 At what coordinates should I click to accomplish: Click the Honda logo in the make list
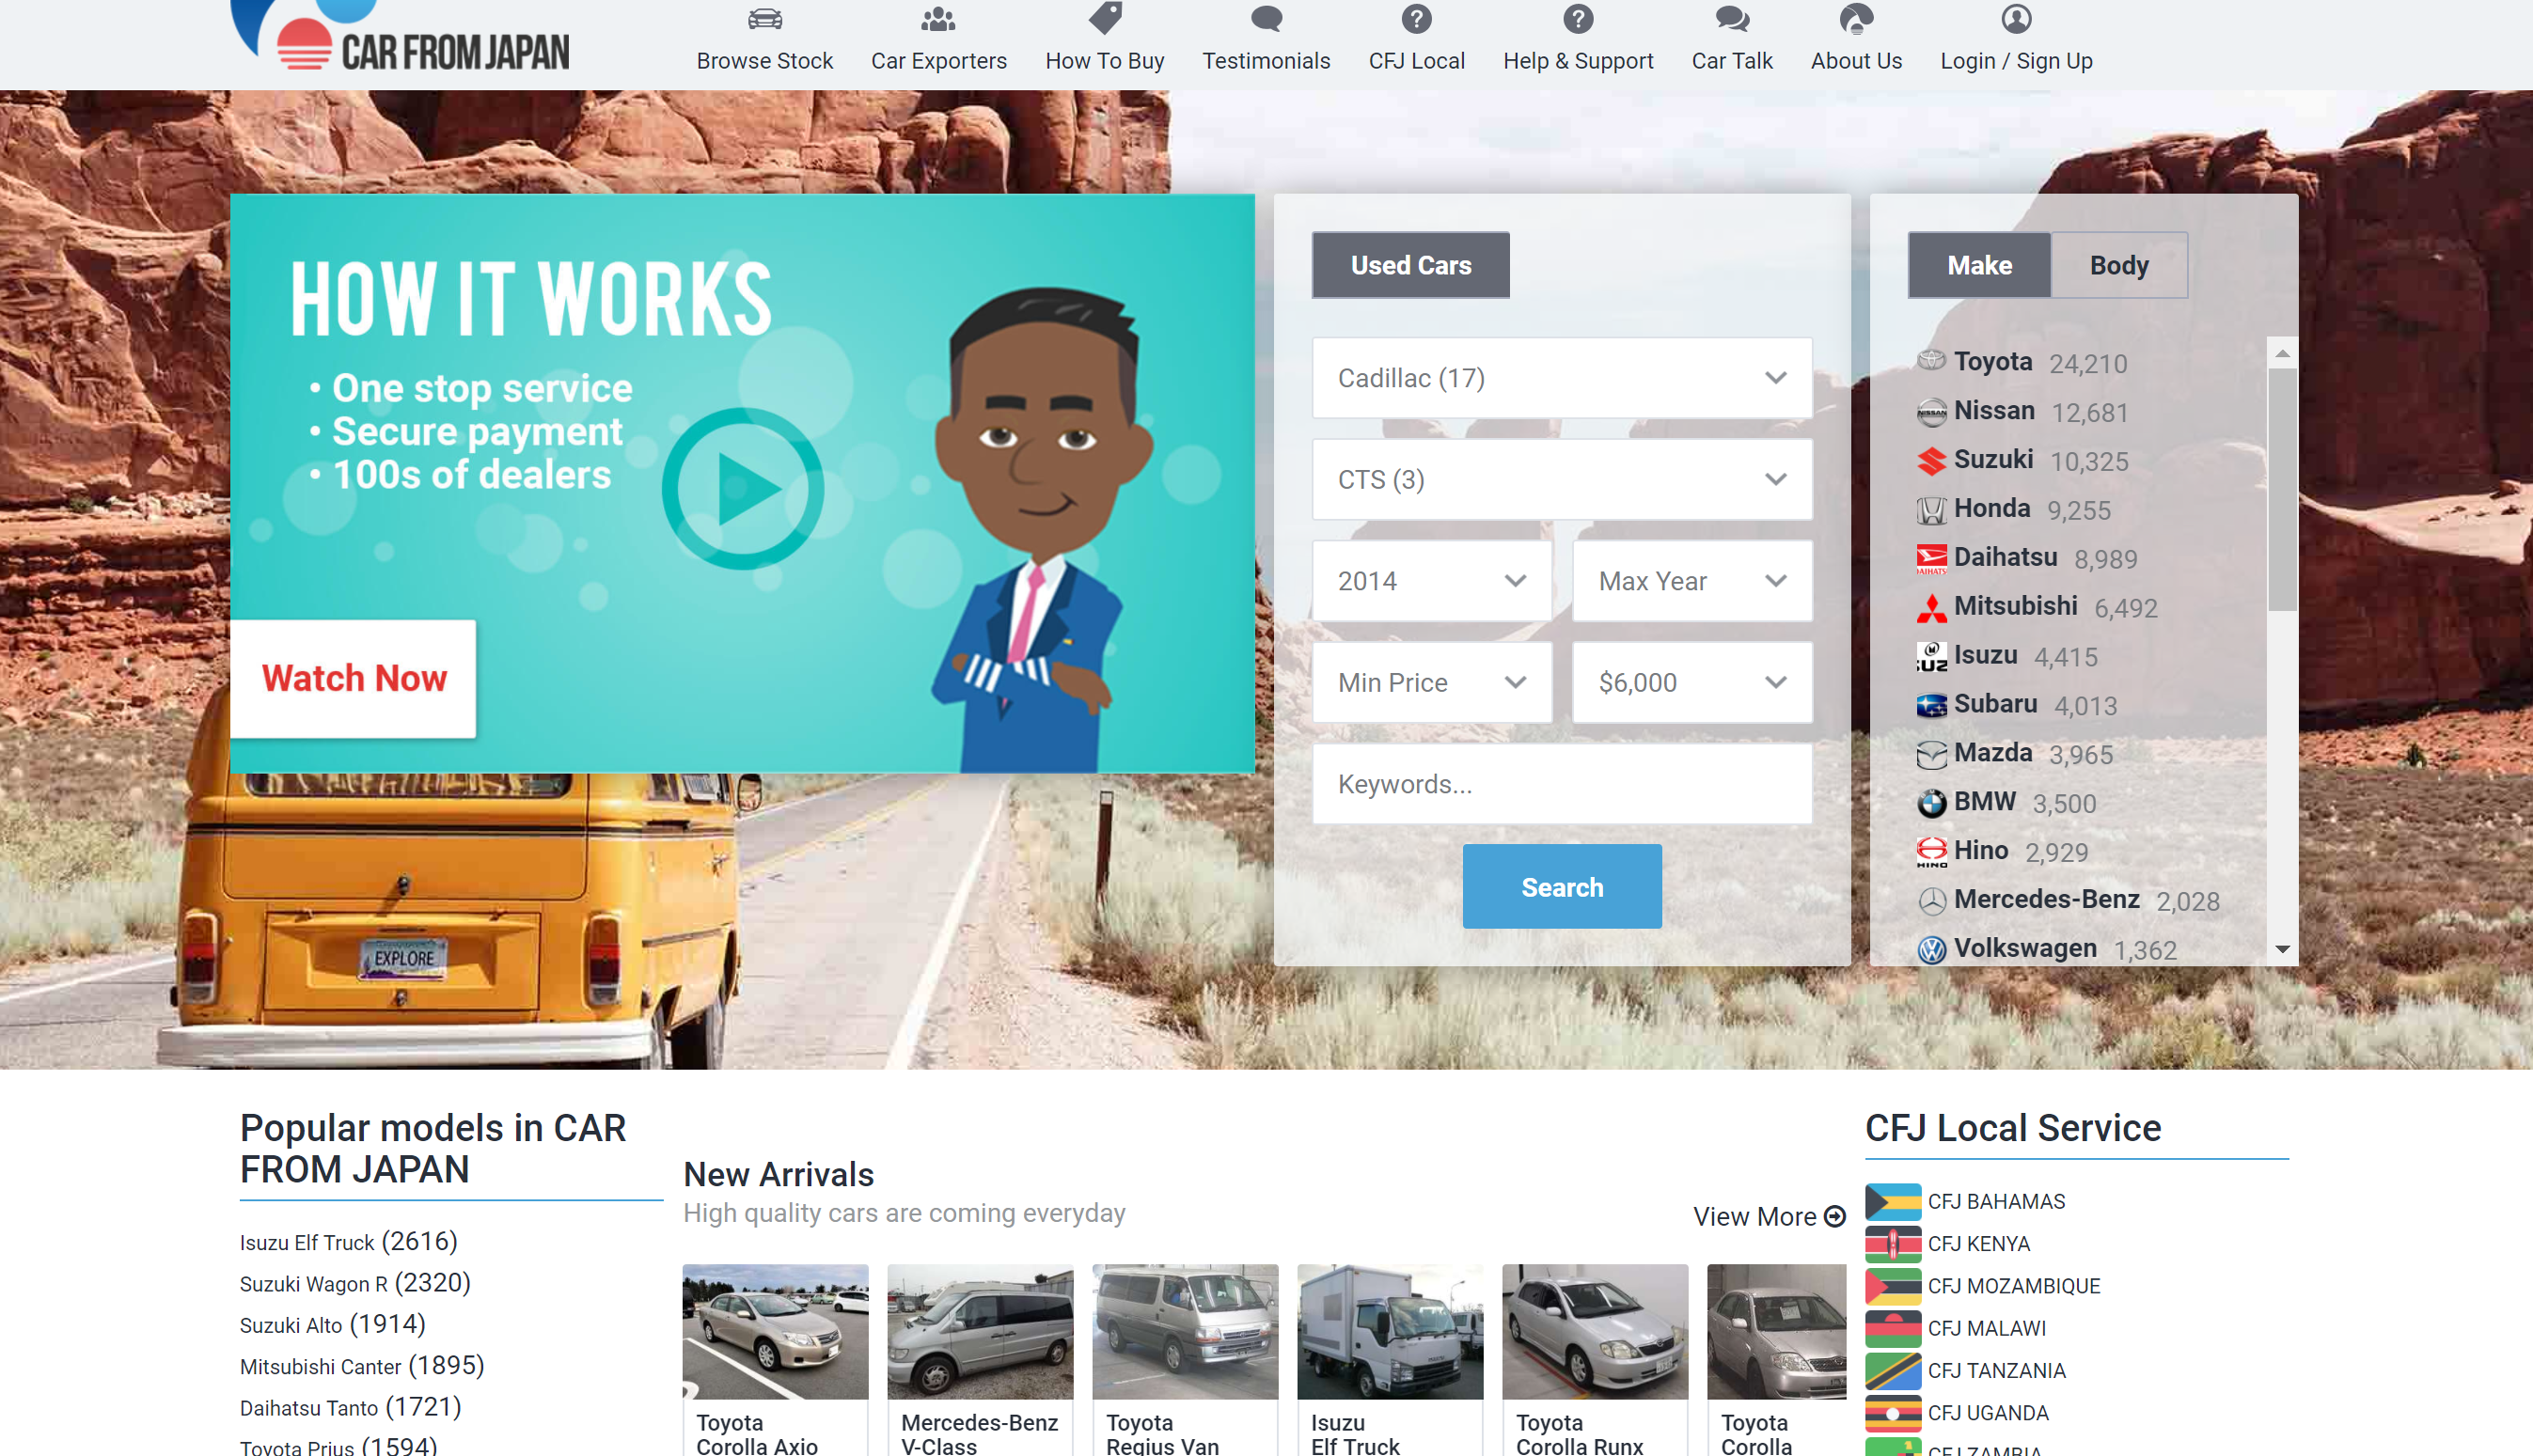click(1931, 509)
